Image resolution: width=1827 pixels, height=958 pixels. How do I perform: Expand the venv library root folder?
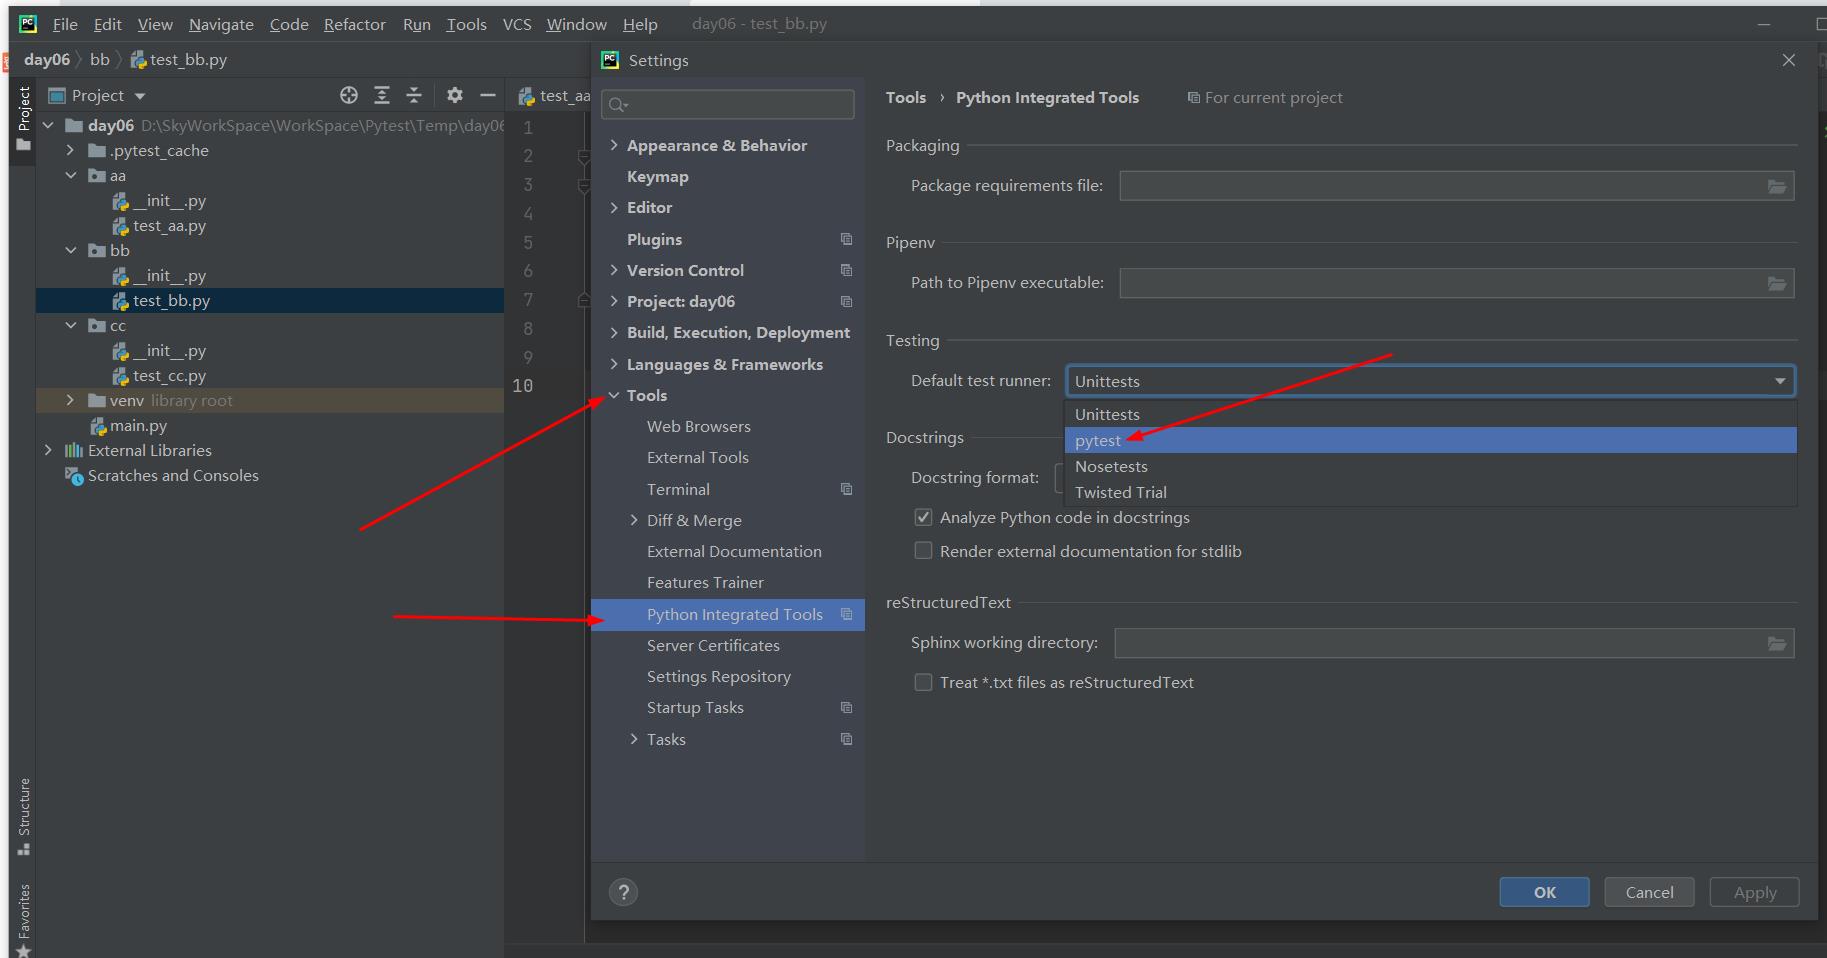point(70,400)
